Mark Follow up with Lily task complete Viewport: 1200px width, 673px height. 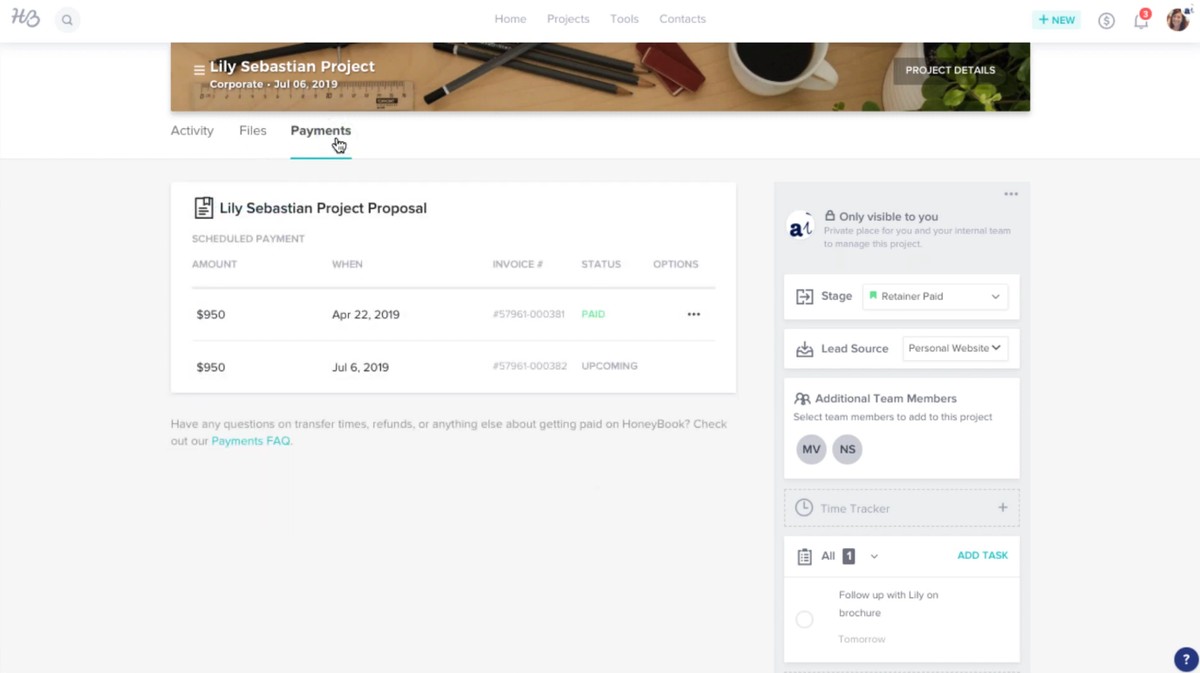point(804,619)
